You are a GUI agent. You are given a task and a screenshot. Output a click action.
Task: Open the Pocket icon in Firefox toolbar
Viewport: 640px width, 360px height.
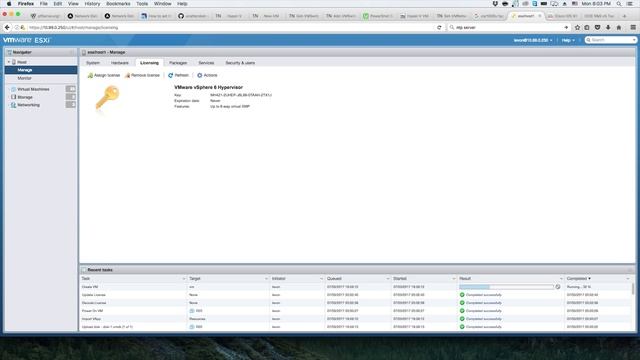(598, 27)
